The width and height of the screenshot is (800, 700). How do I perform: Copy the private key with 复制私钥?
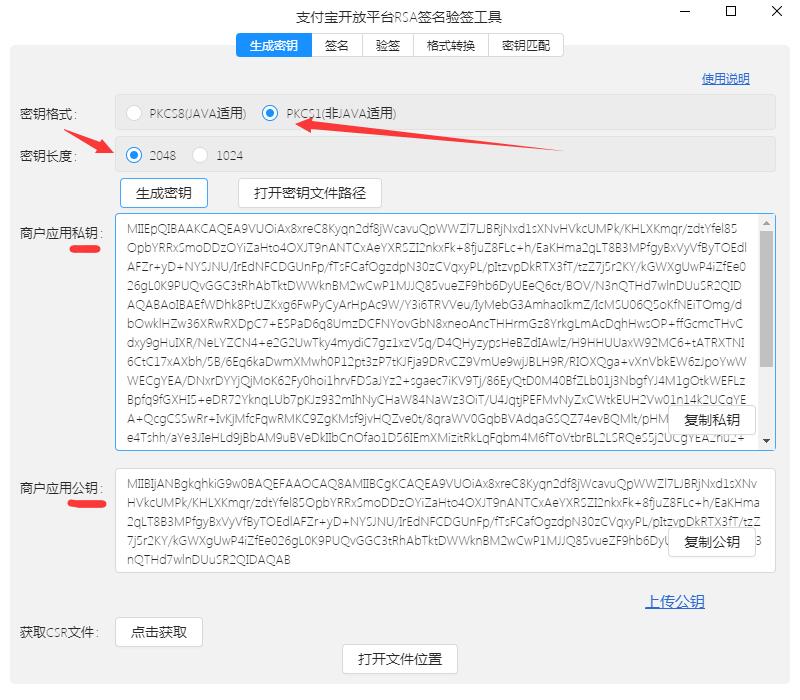click(712, 421)
